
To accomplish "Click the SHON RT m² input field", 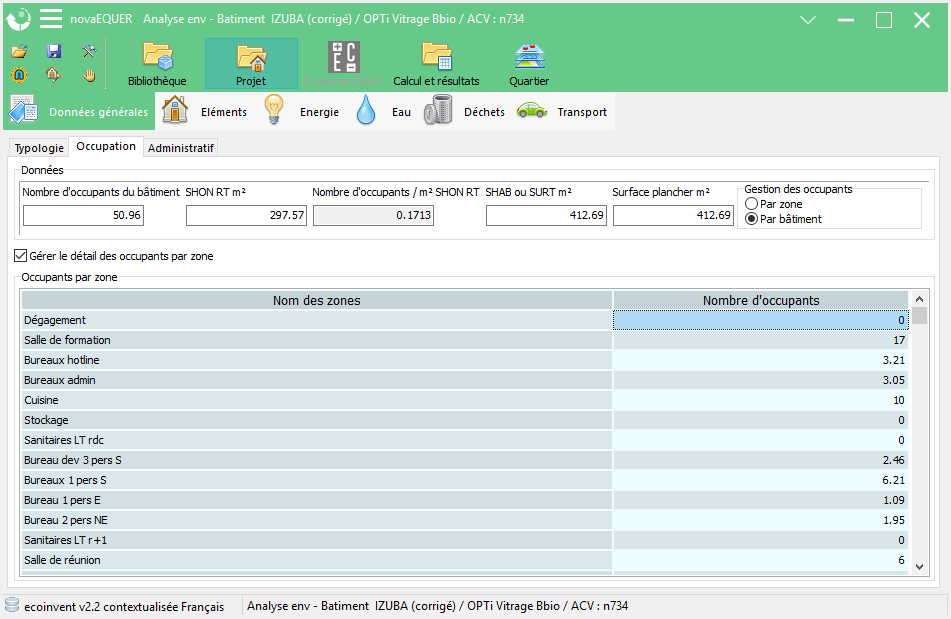I will (246, 215).
